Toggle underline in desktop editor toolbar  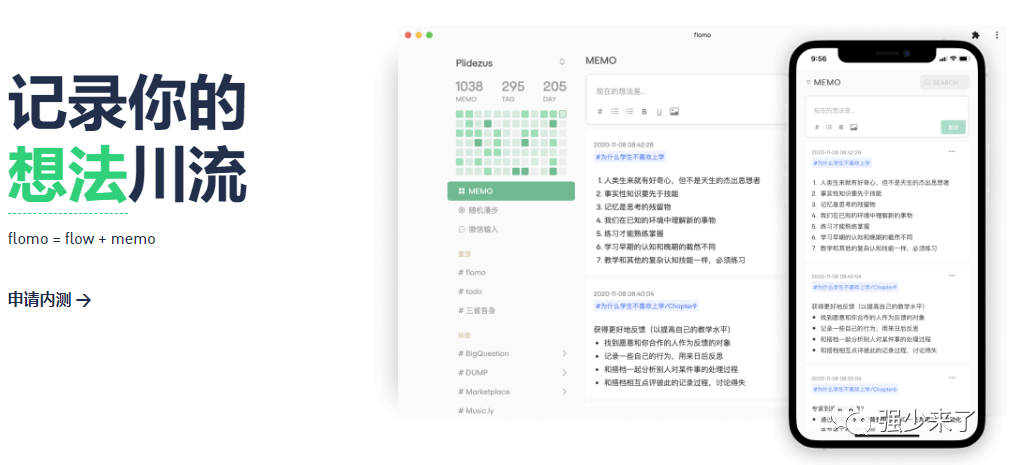coord(659,111)
